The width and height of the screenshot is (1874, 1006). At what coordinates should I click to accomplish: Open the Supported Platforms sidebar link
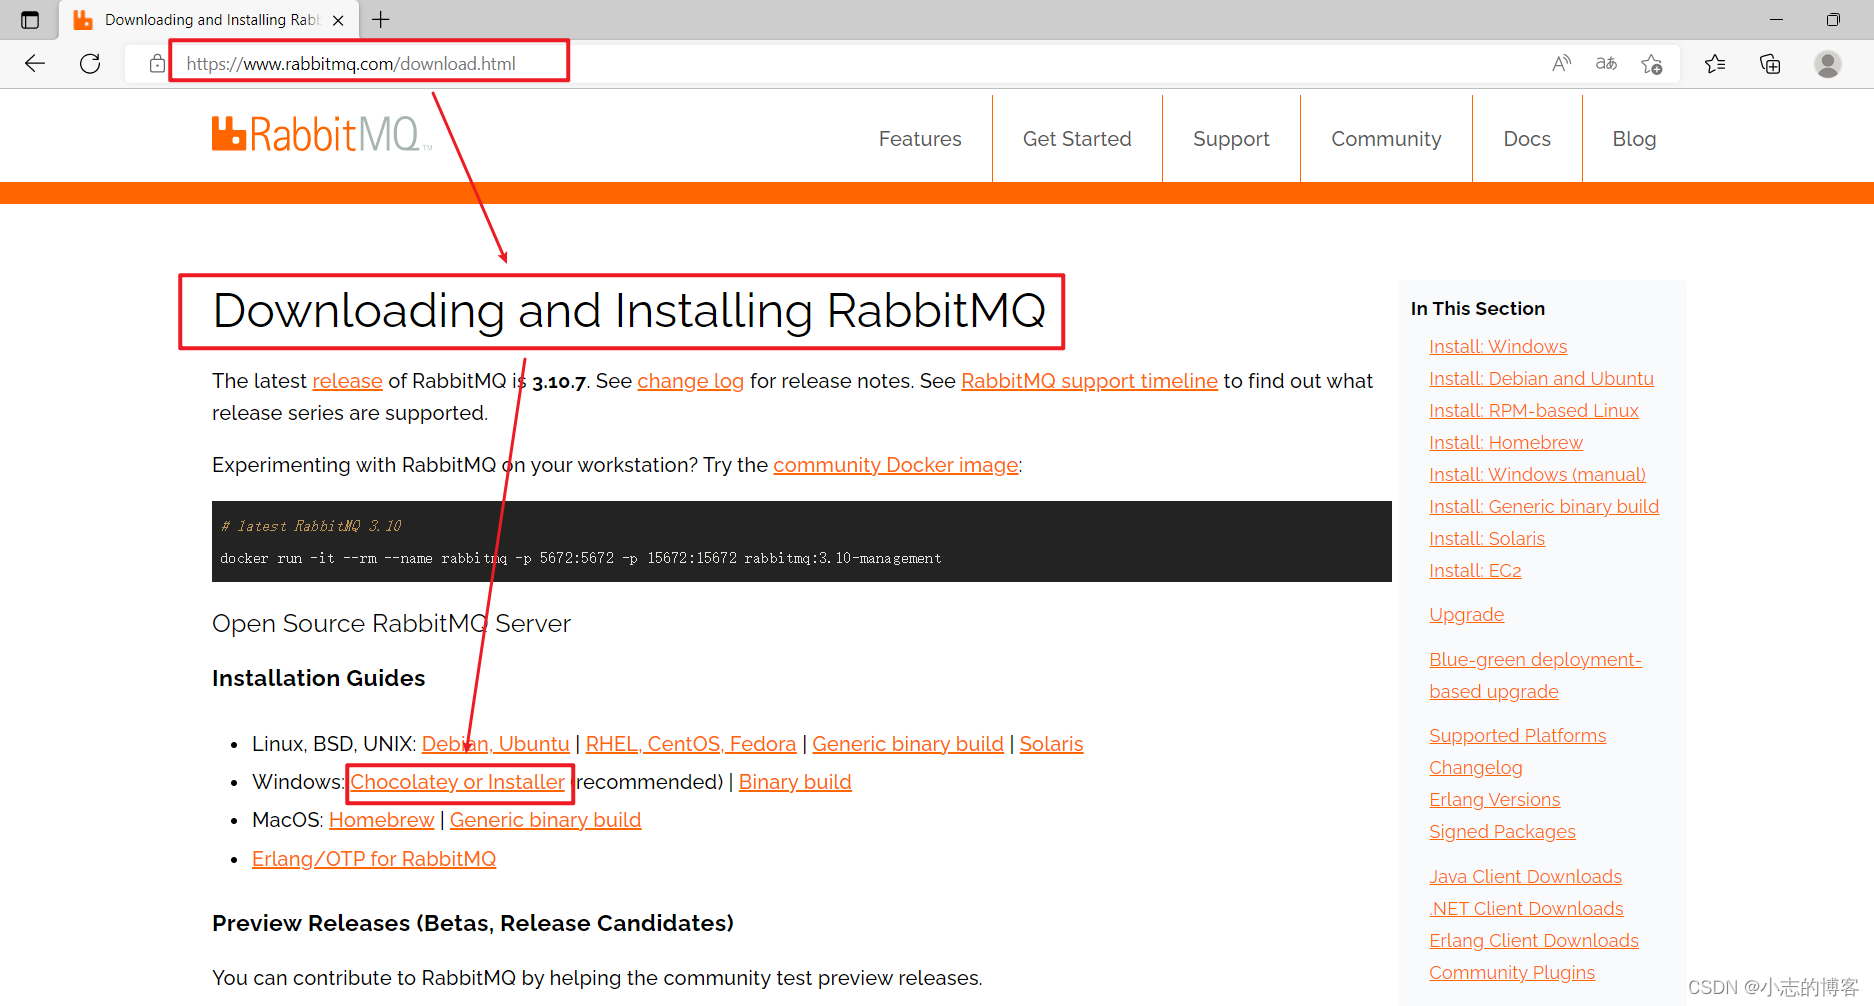[1517, 736]
